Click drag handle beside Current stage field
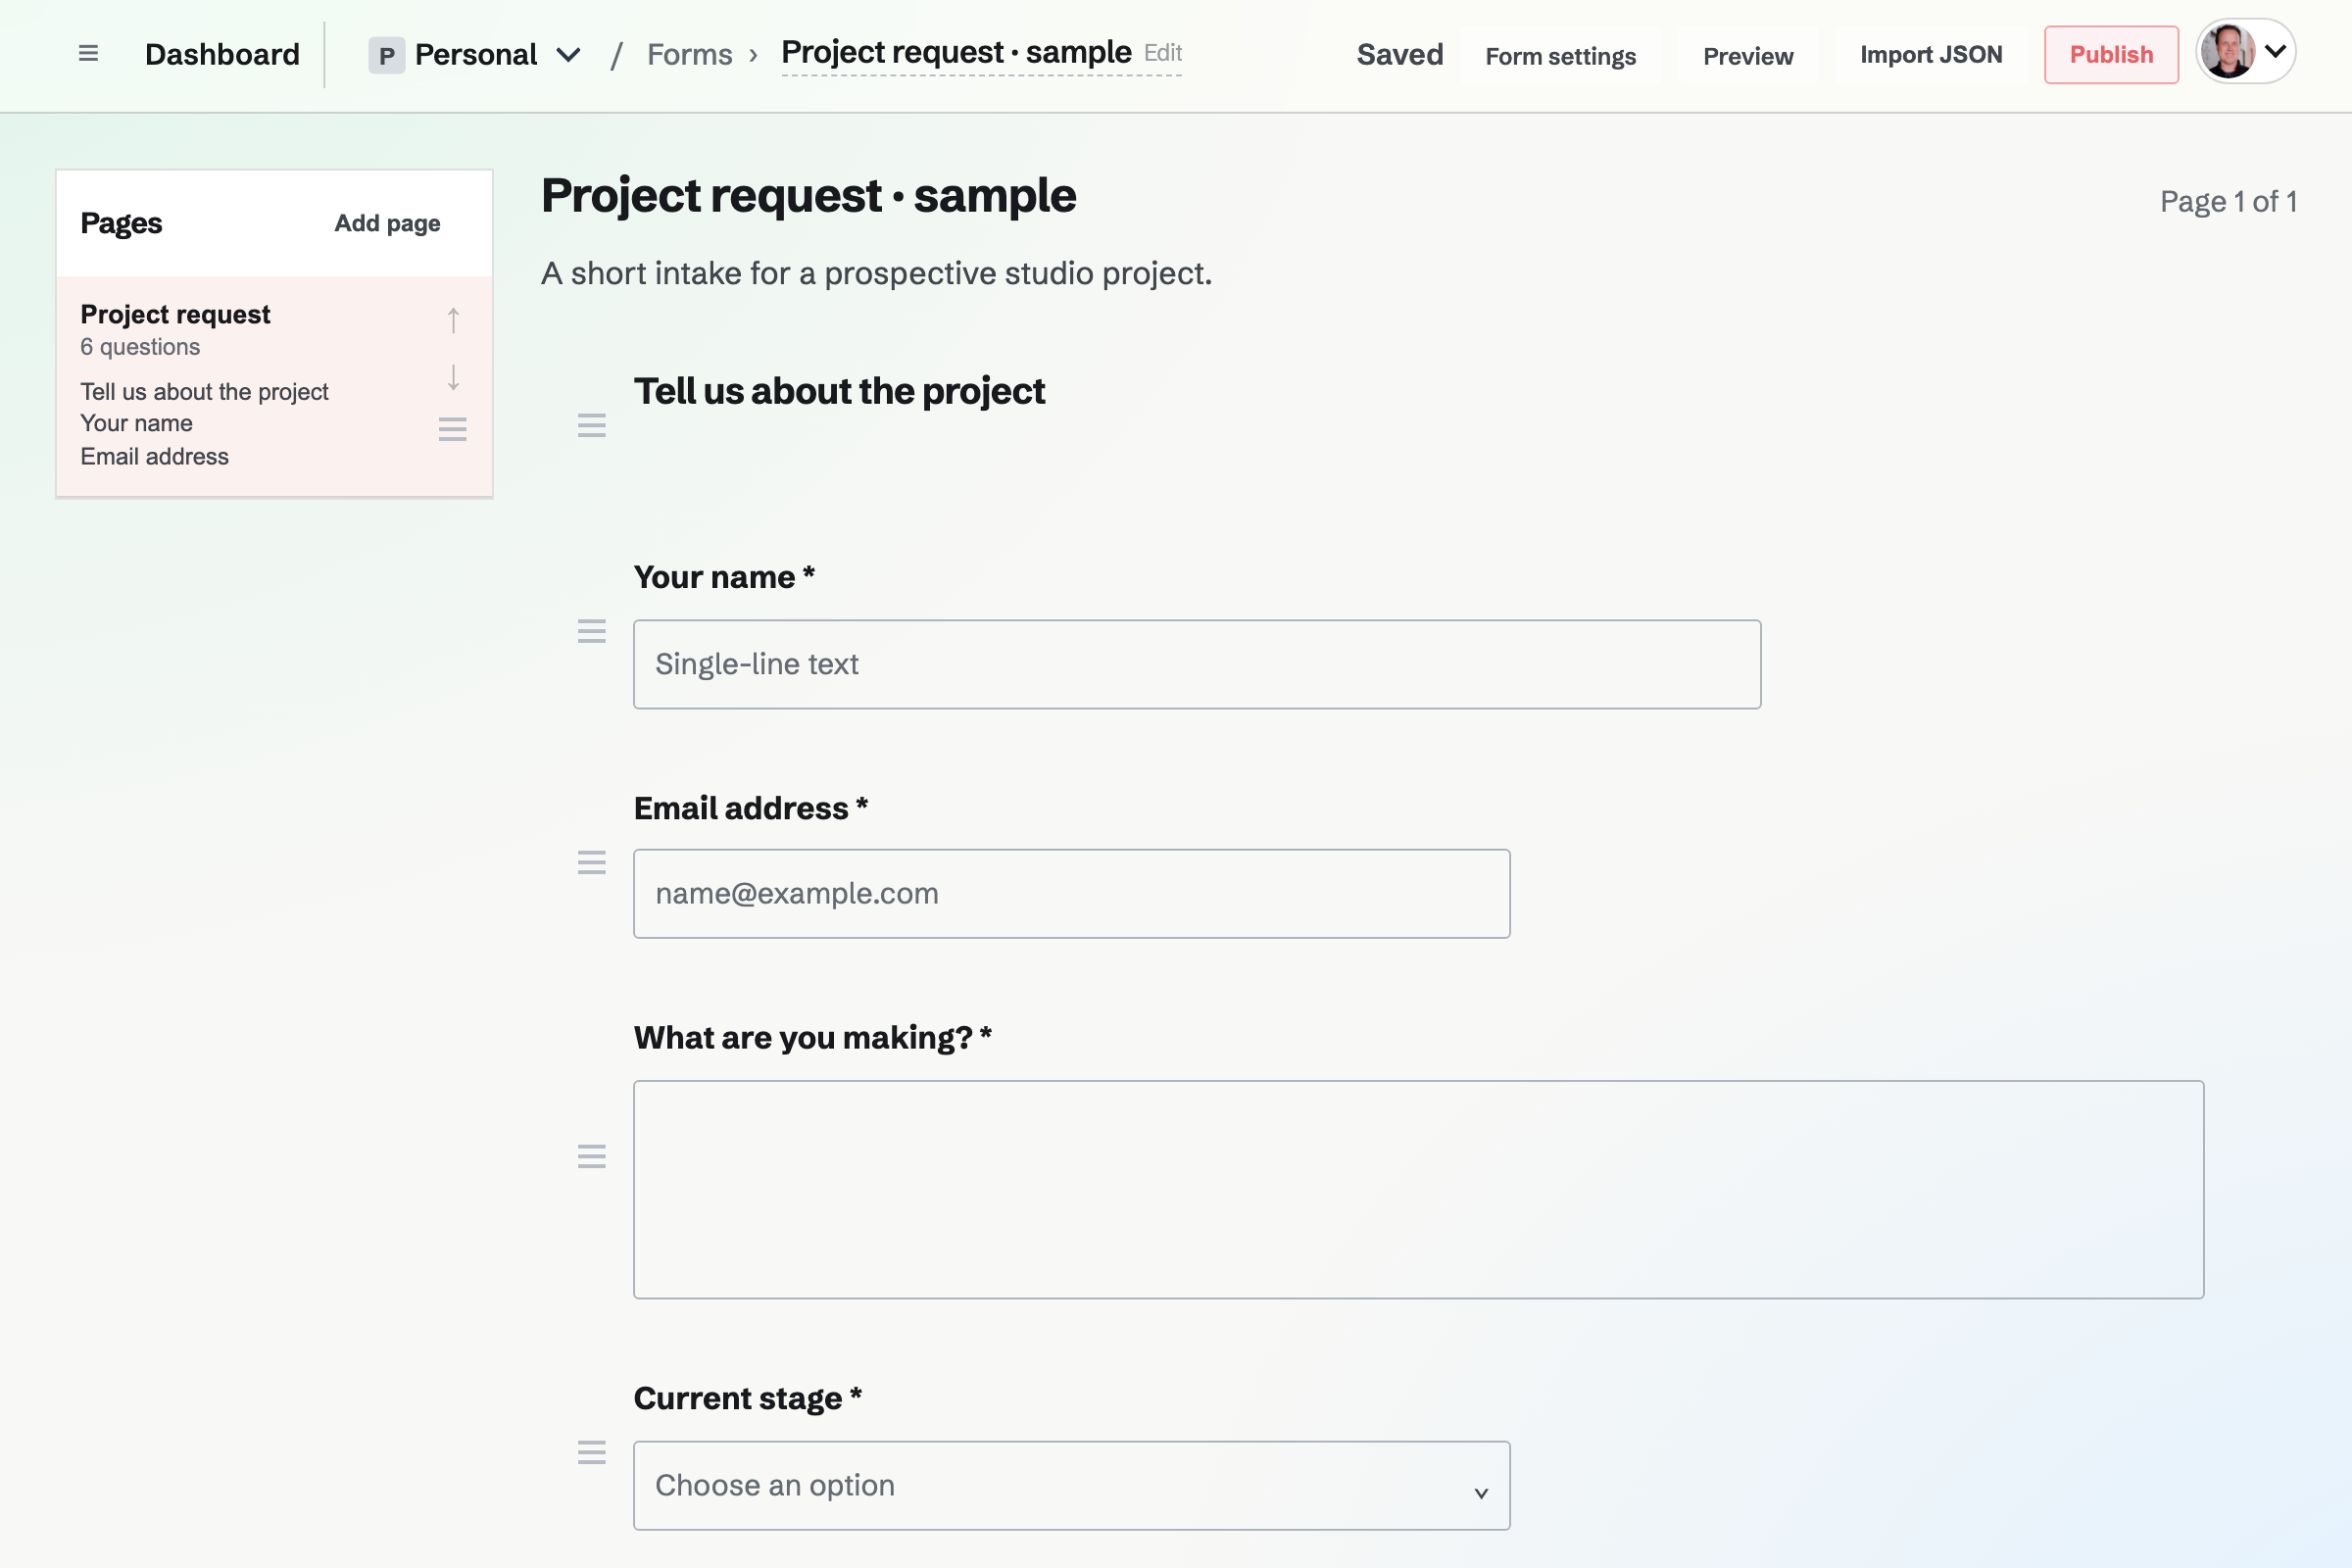Image resolution: width=2352 pixels, height=1568 pixels. pyautogui.click(x=592, y=1453)
